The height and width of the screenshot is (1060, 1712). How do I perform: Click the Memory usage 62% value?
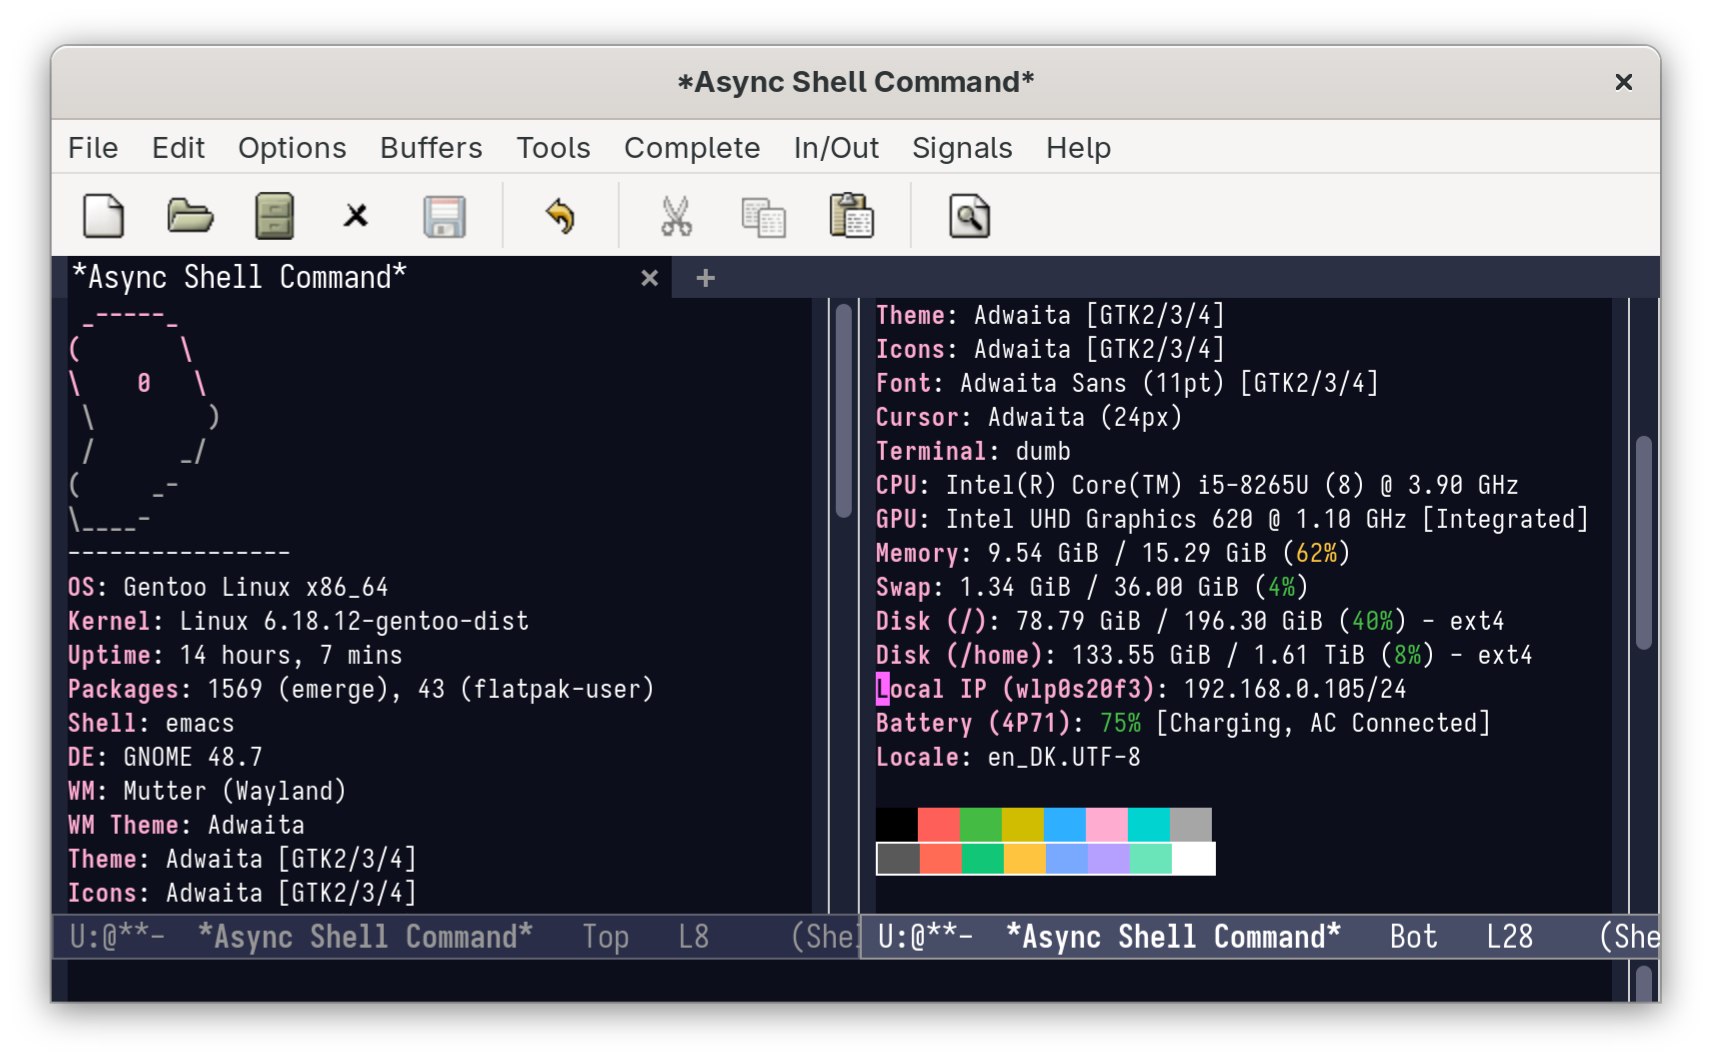[1316, 553]
